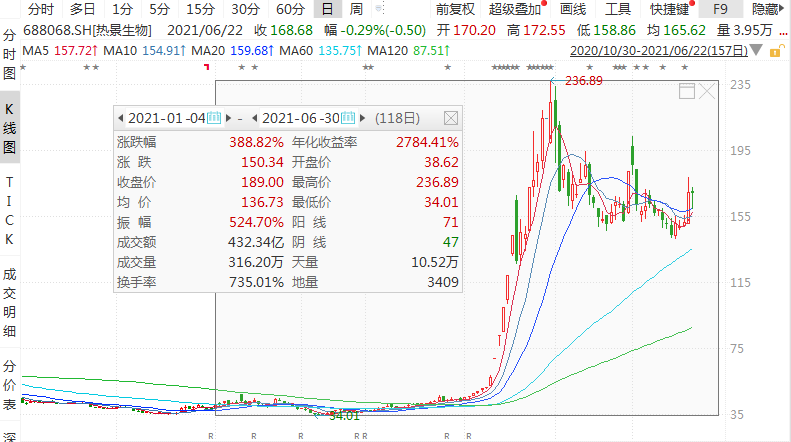Switch to 多日 multi-day tab
Screen dimensions: 791x442
[82, 9]
